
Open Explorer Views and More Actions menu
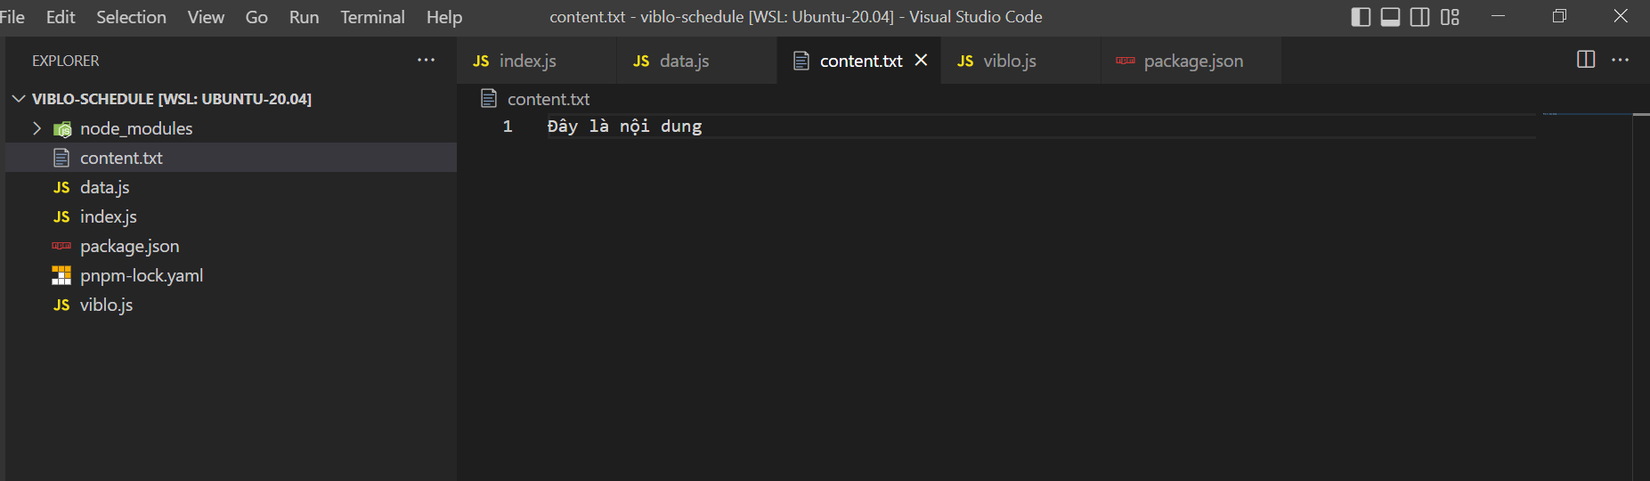pos(426,60)
